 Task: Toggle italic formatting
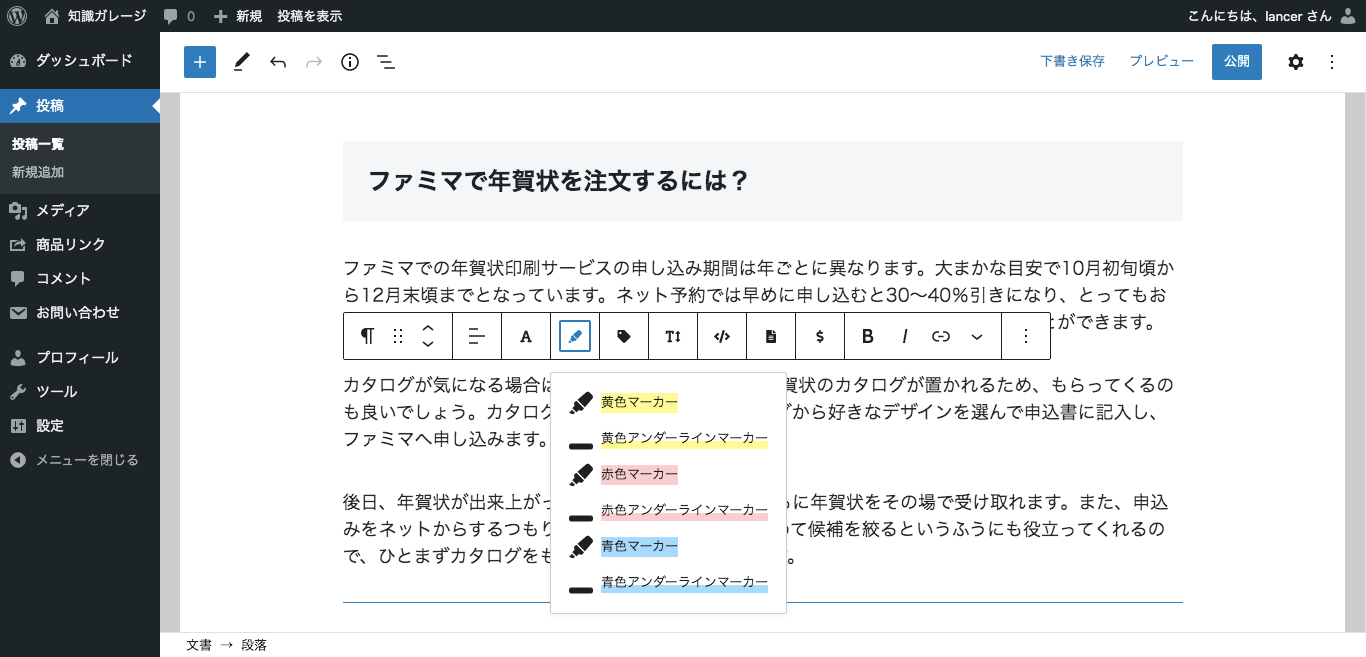tap(905, 336)
